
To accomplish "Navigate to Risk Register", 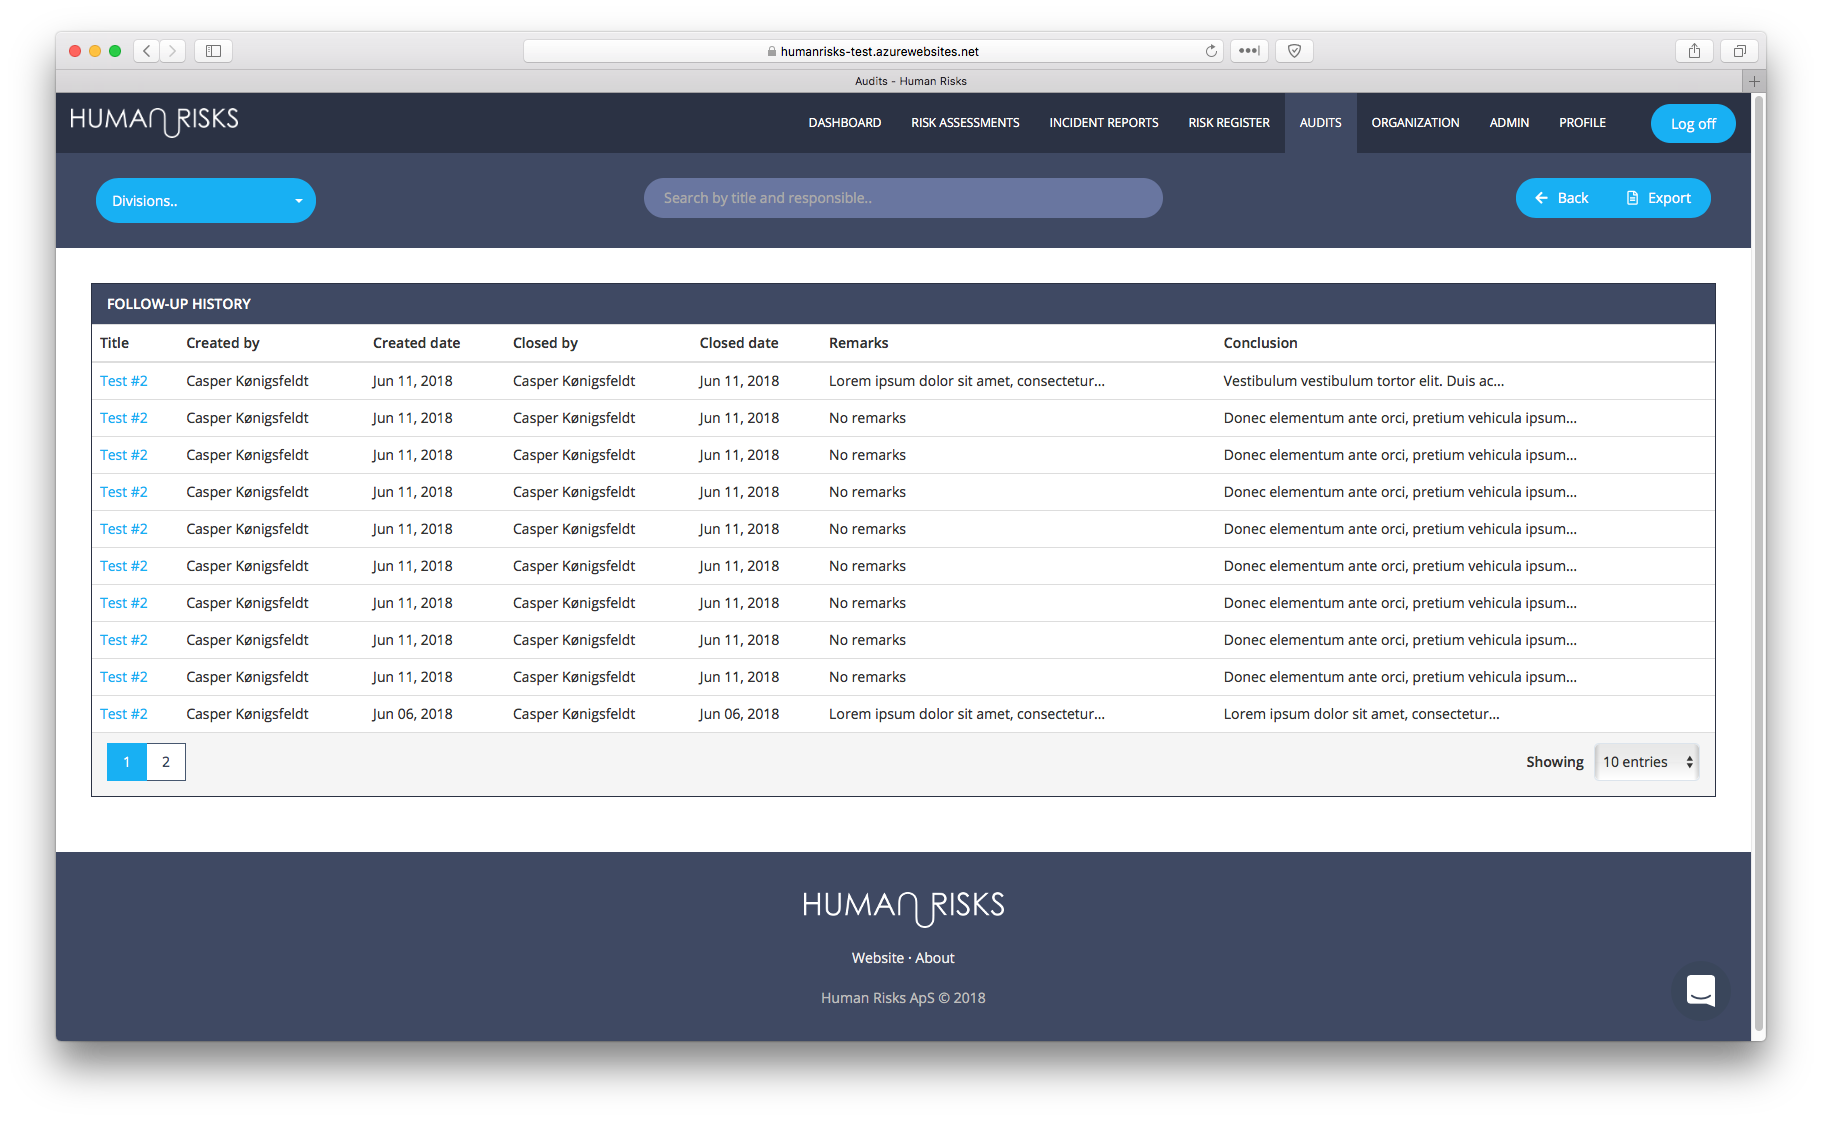I will click(1228, 123).
